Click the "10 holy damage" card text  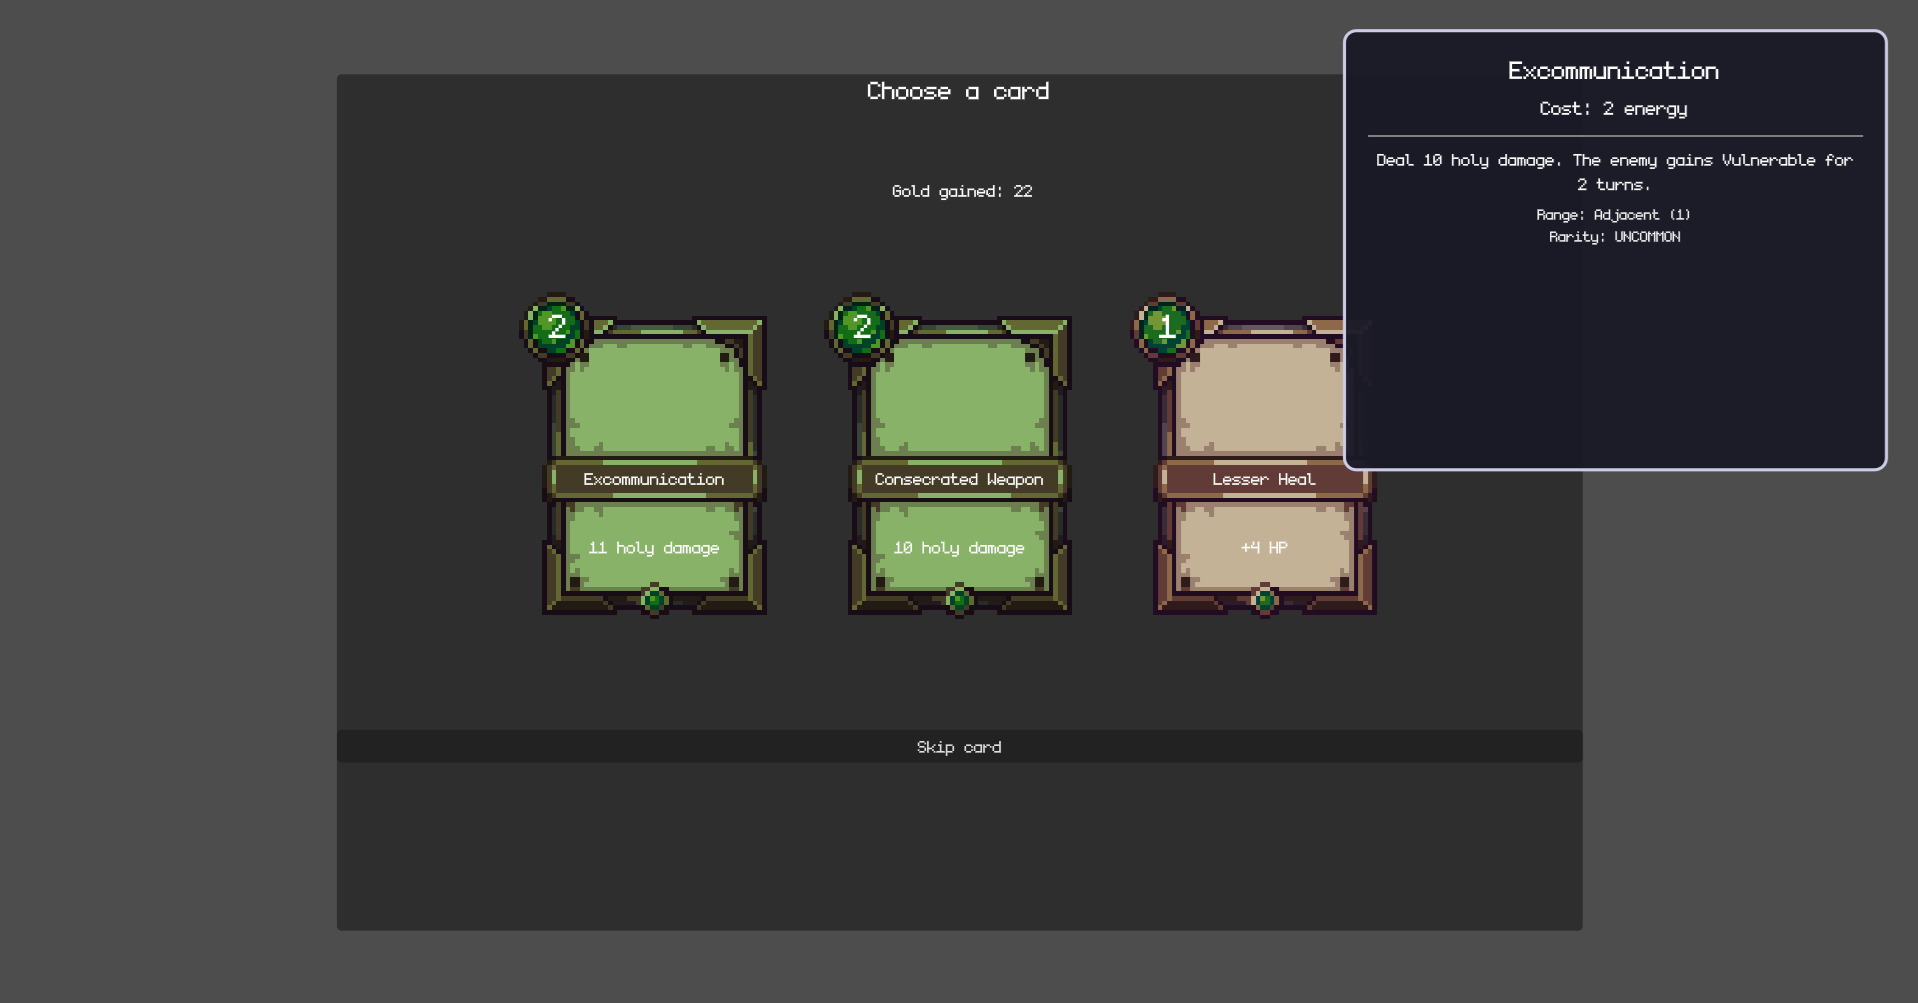pyautogui.click(x=959, y=548)
